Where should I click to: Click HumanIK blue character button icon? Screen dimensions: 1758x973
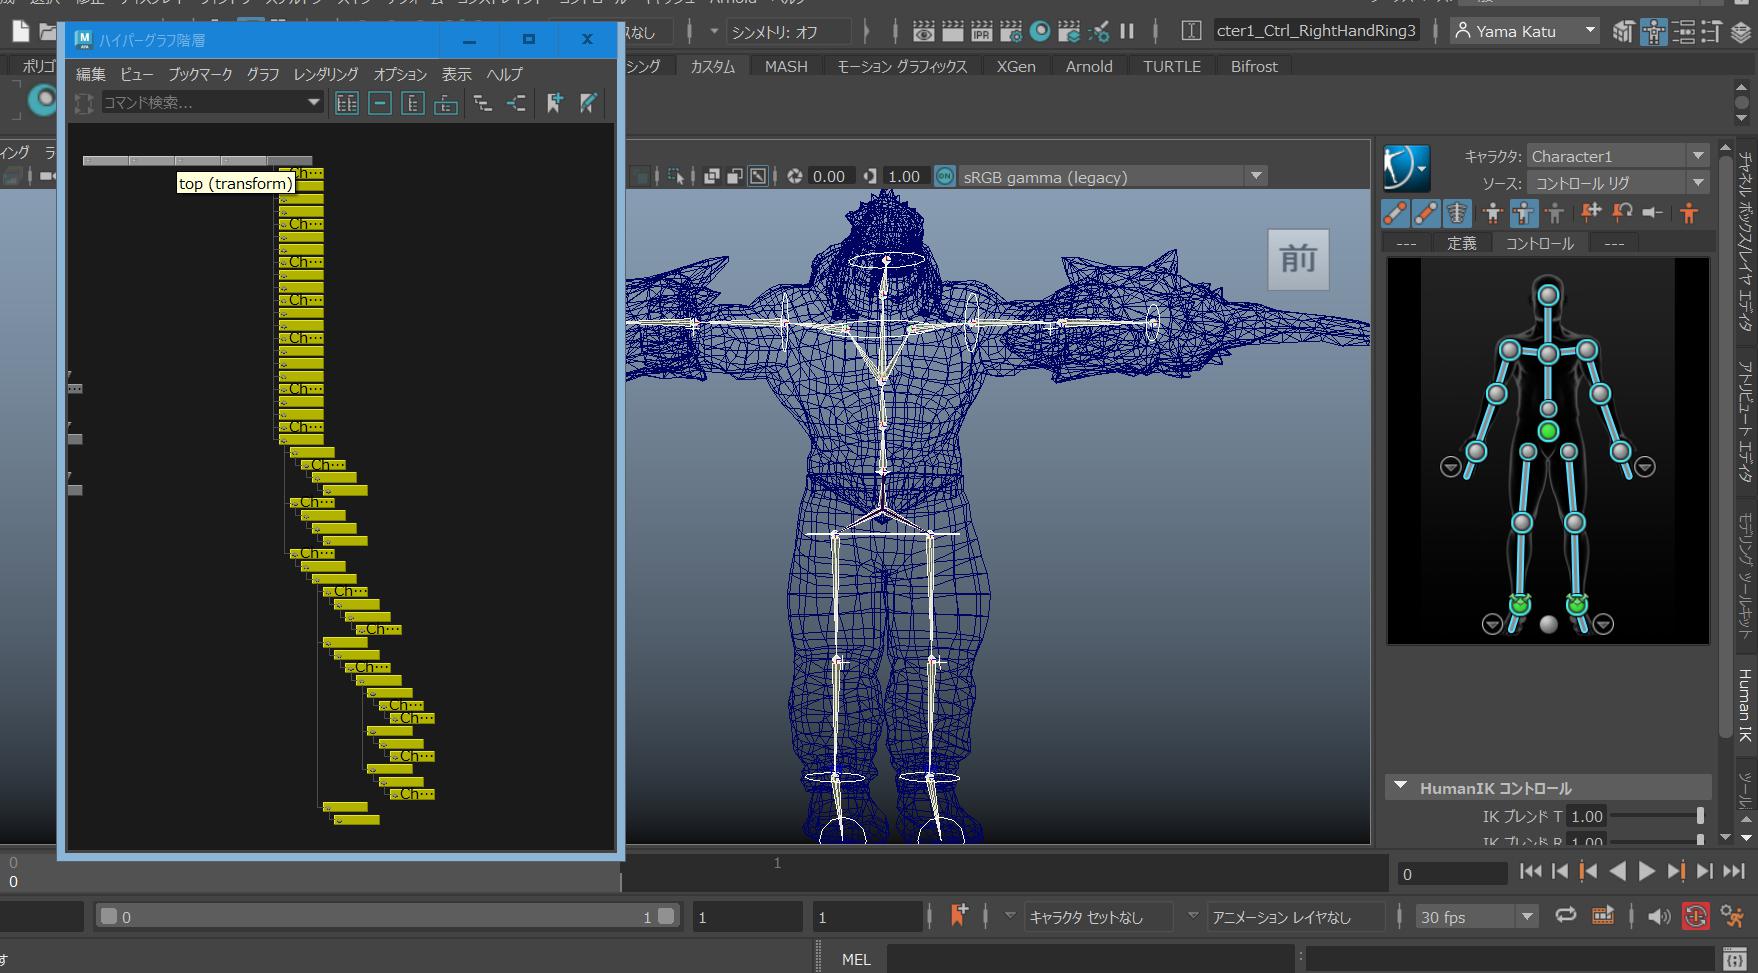[x=1407, y=168]
